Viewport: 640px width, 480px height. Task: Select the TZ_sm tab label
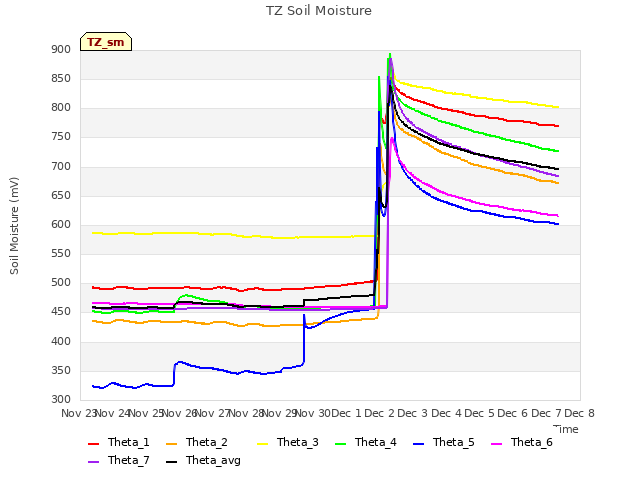click(106, 42)
